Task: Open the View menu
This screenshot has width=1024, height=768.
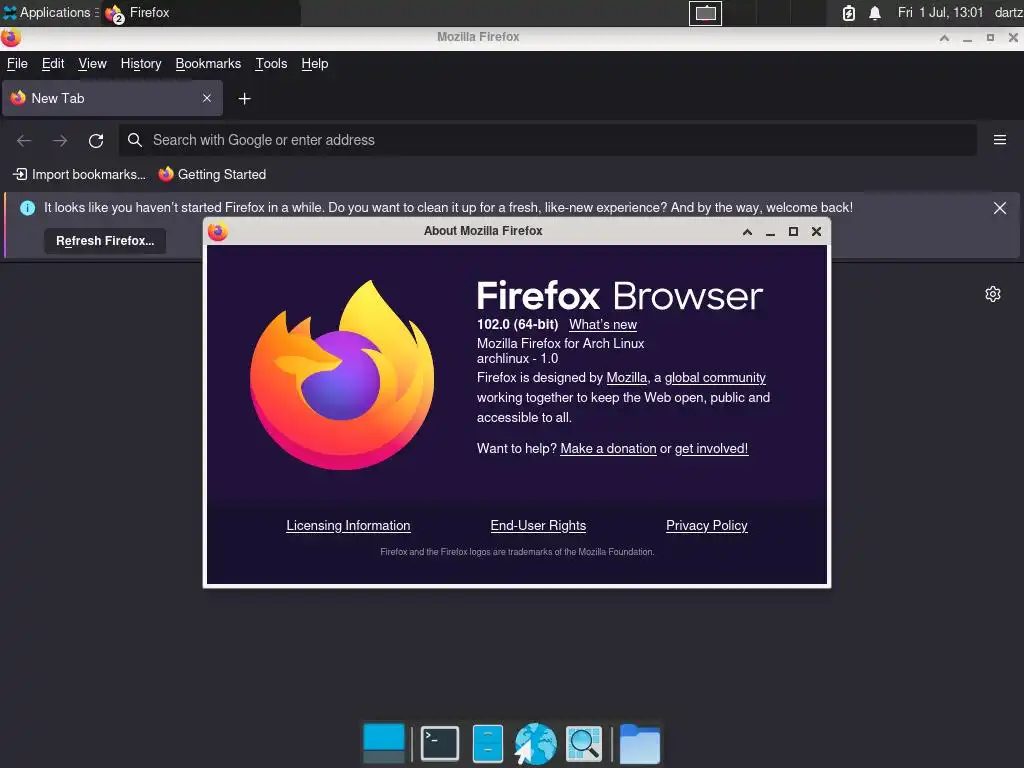Action: [x=92, y=63]
